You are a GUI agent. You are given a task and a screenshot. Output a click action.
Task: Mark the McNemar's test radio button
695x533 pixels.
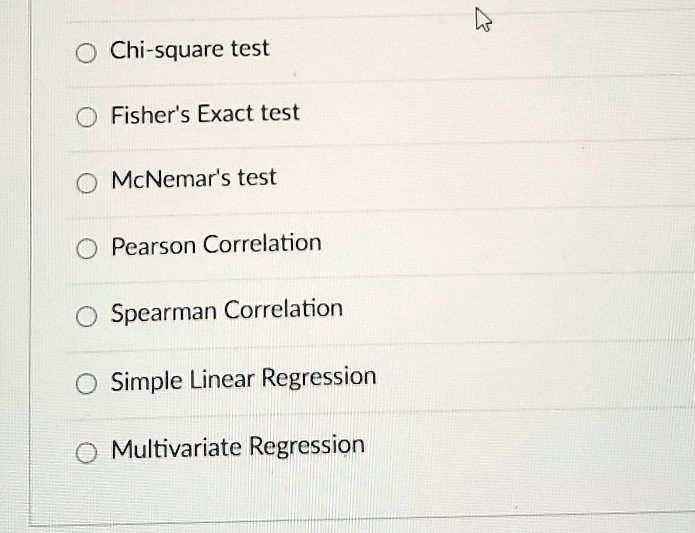pyautogui.click(x=86, y=183)
